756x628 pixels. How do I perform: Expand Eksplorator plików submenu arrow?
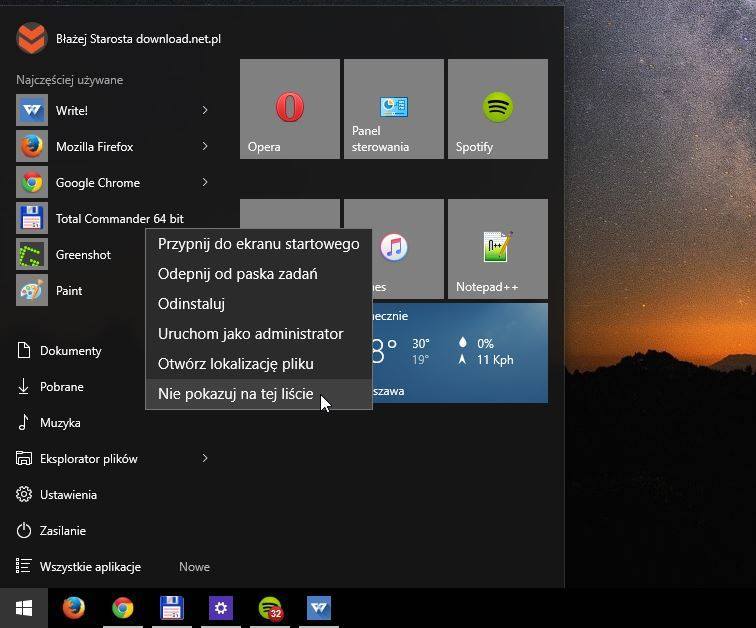point(205,458)
